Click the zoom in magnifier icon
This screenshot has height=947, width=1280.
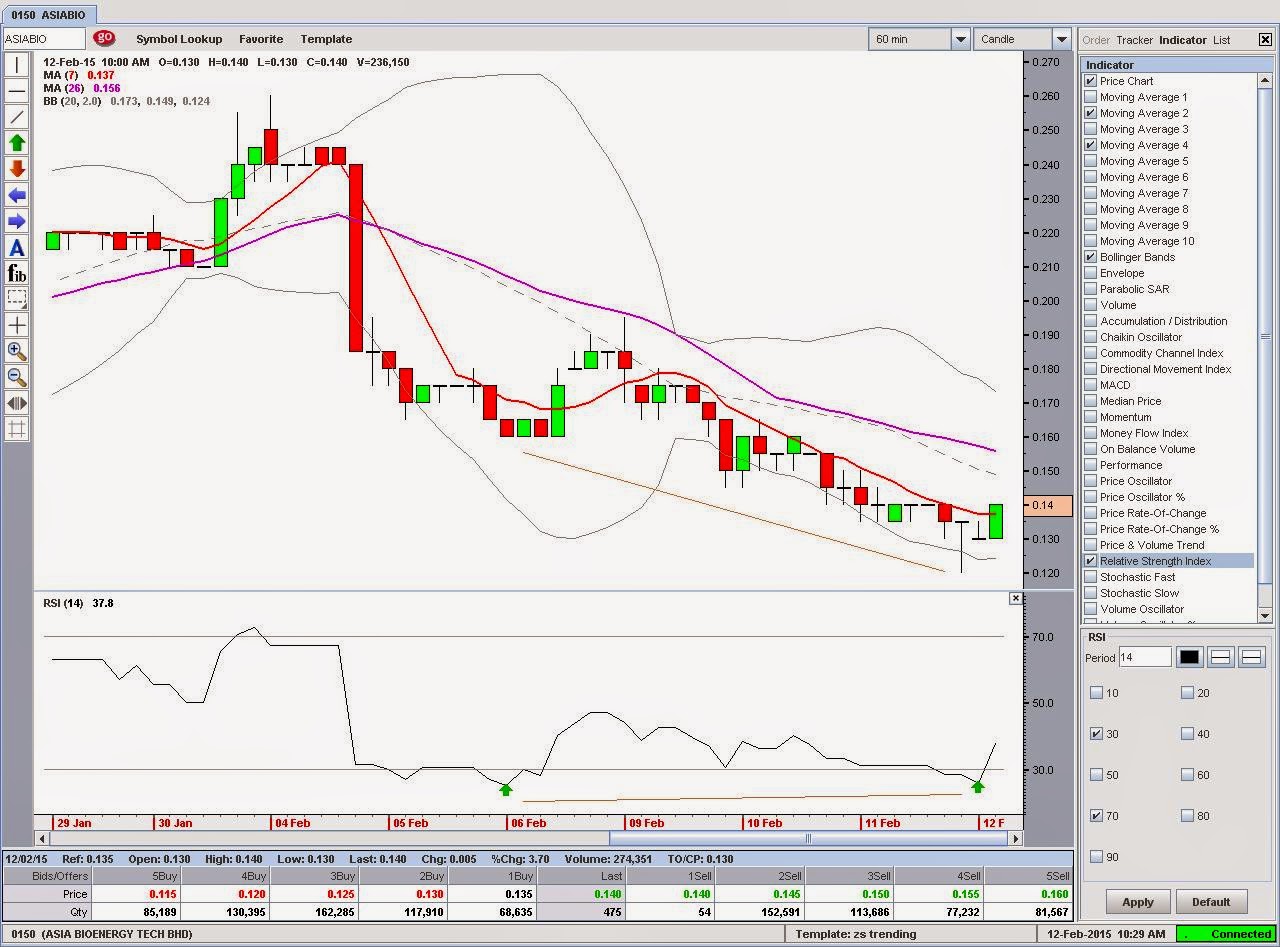point(17,351)
